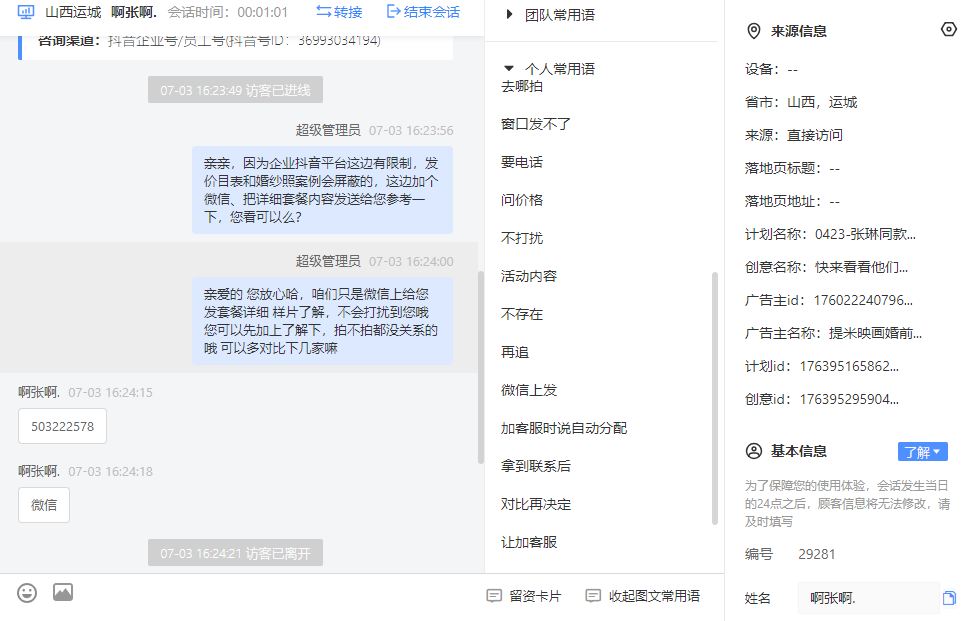Copy the name with the copy icon
Viewport: 963px width, 621px height.
pyautogui.click(x=949, y=598)
